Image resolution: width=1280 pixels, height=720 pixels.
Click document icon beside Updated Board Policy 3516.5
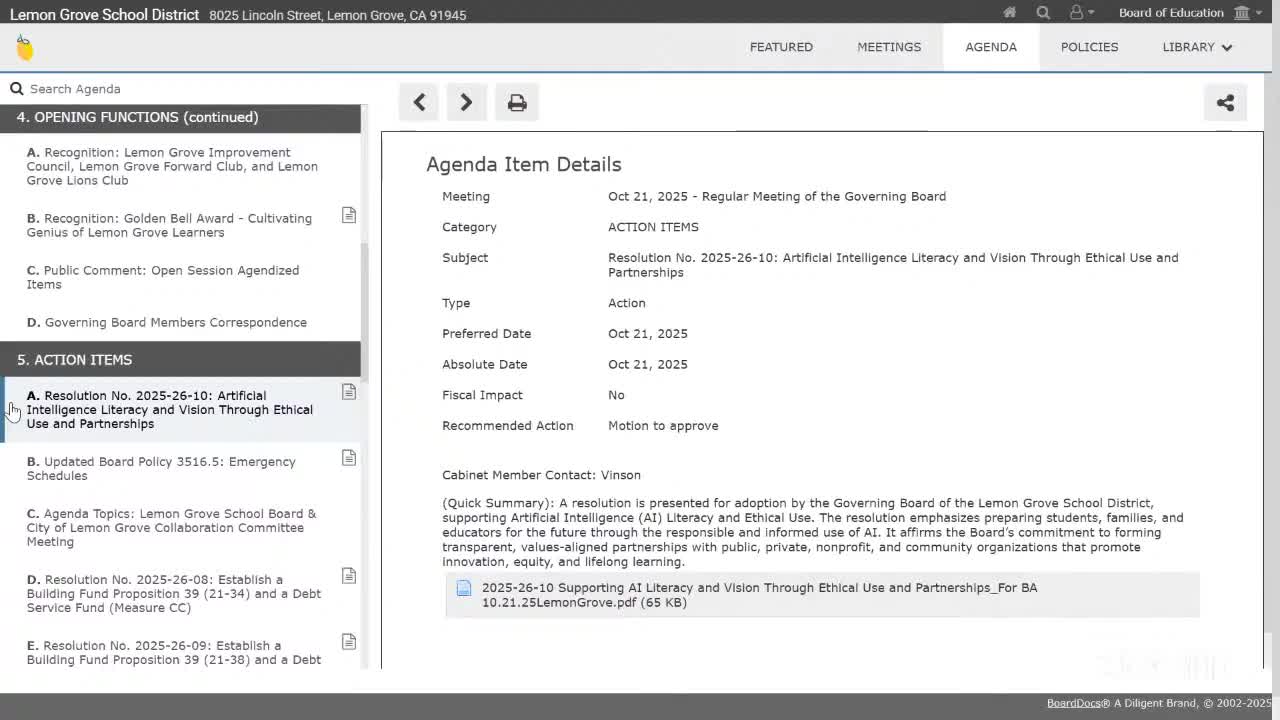pyautogui.click(x=349, y=458)
